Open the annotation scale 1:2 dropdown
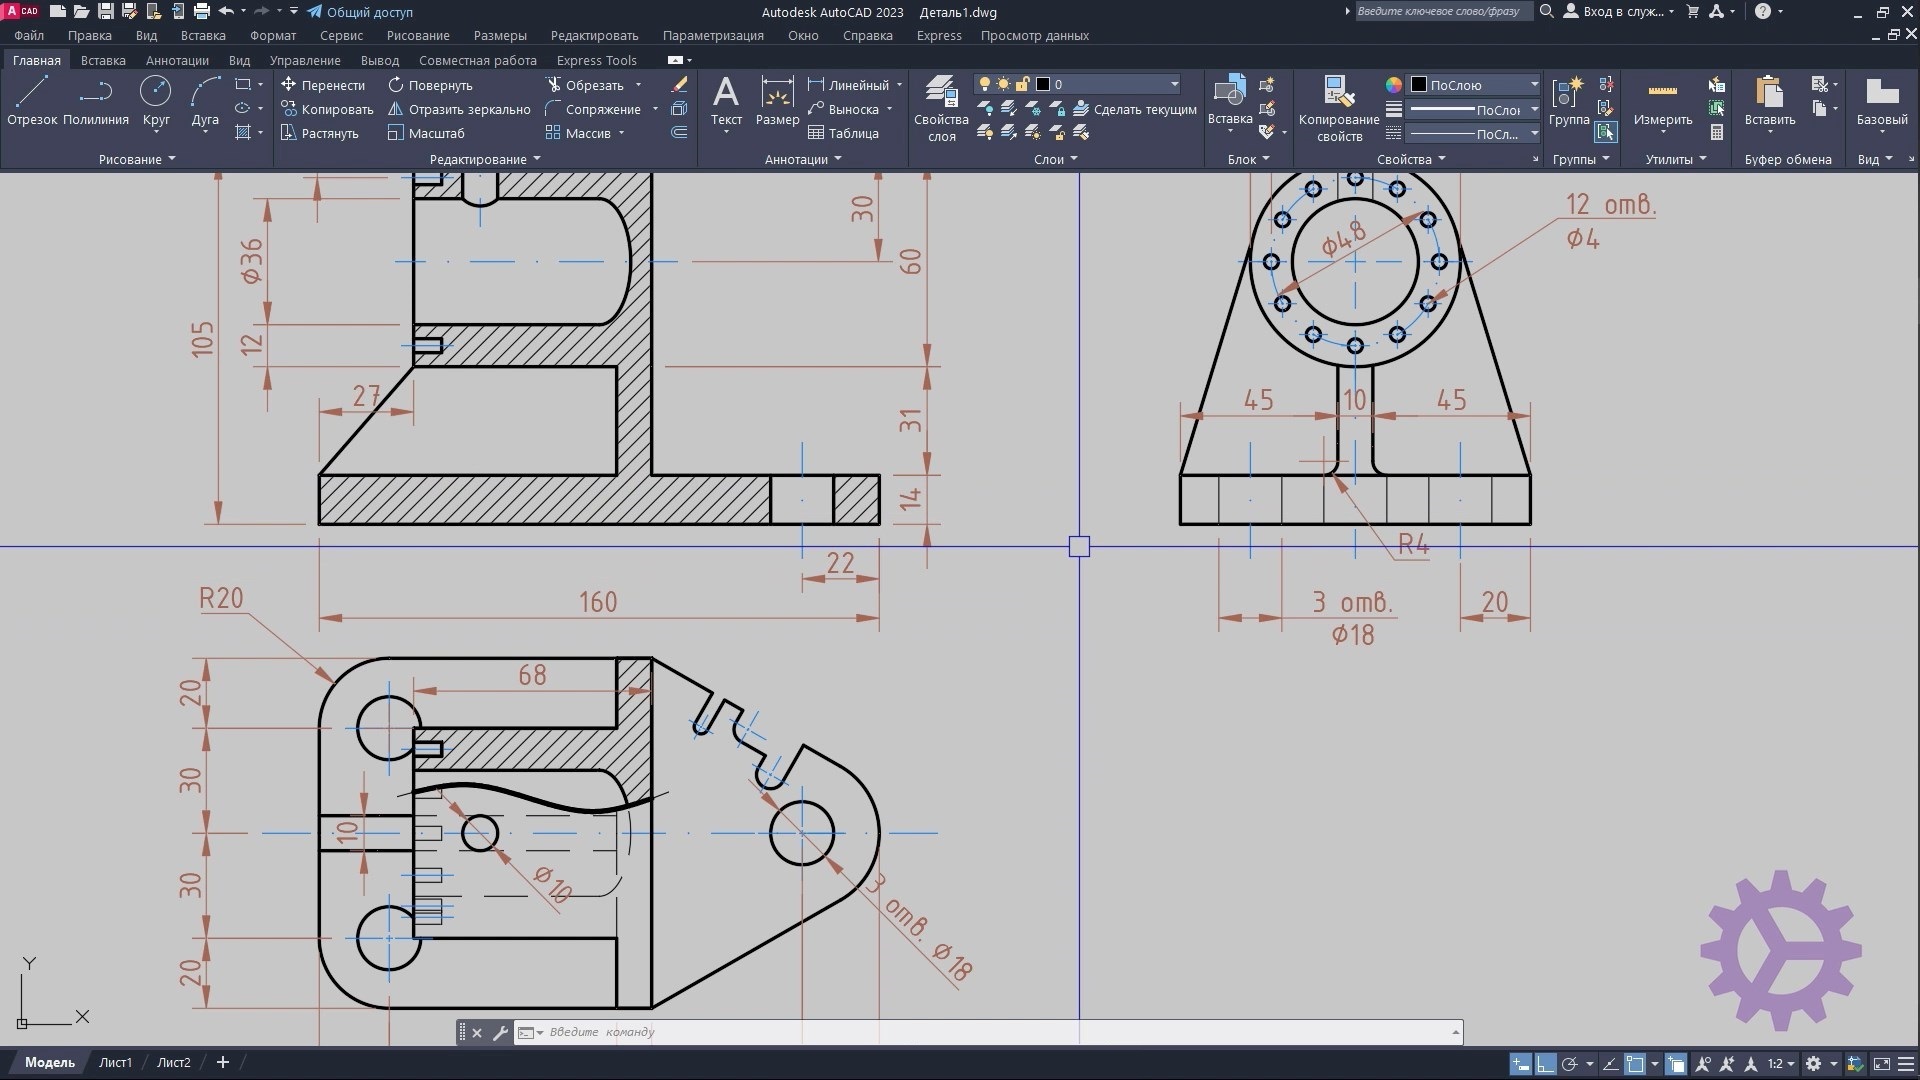The image size is (1920, 1080). [1781, 1064]
